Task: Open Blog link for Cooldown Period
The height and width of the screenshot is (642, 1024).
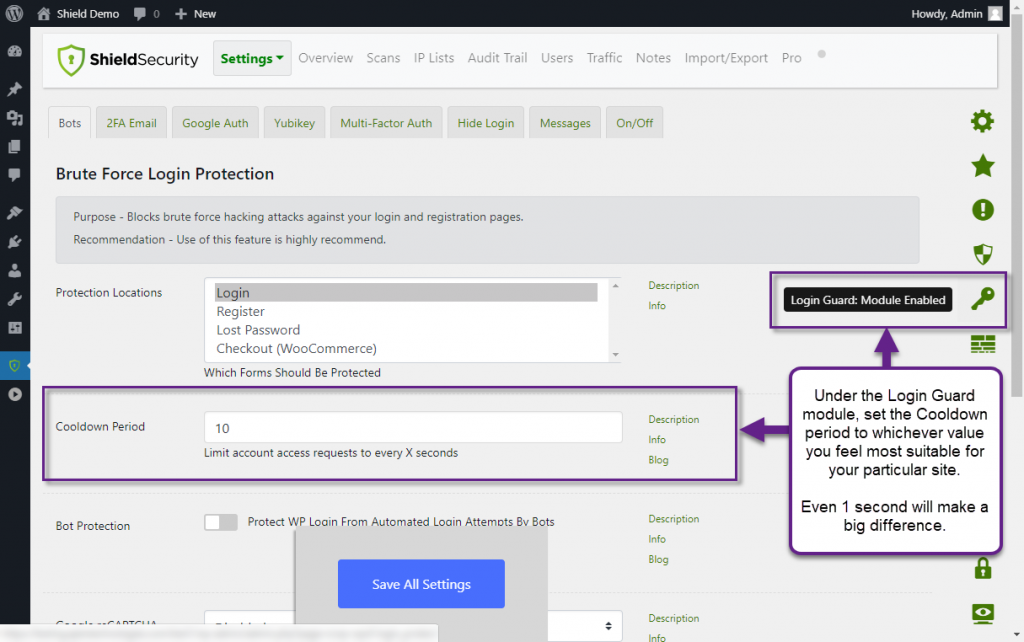Action: click(658, 460)
